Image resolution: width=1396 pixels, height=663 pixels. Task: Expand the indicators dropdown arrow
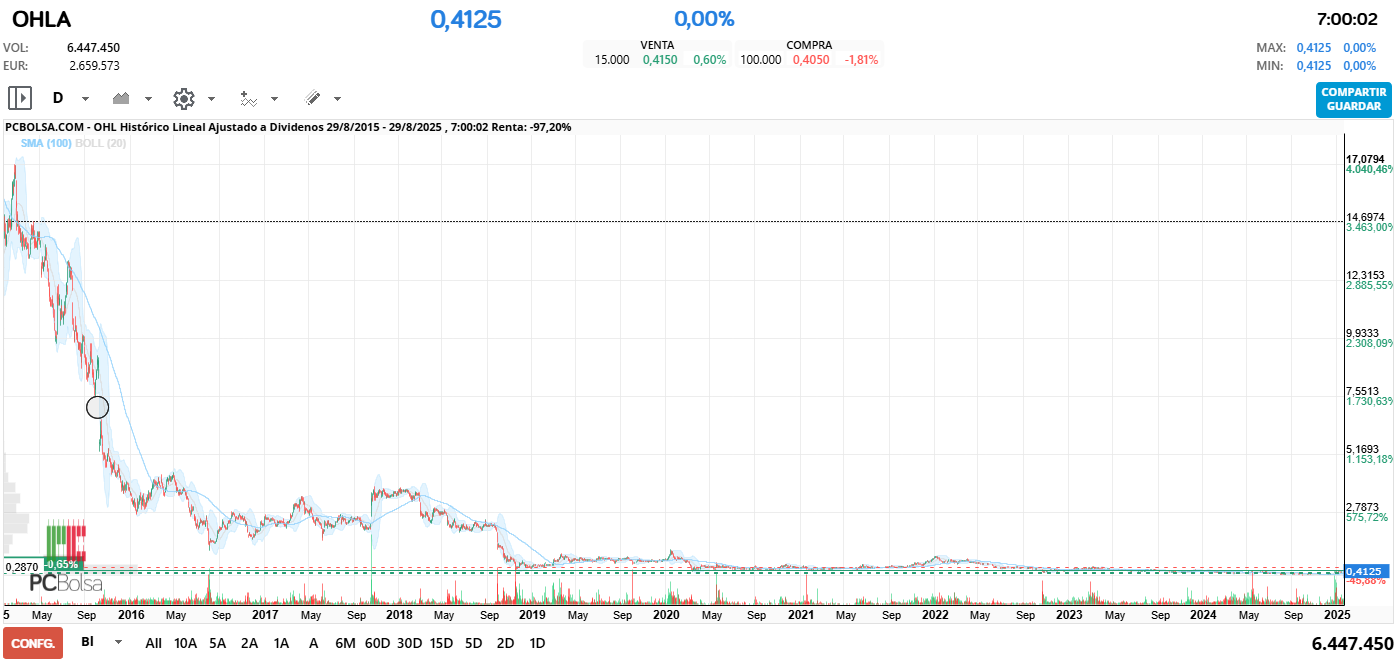click(274, 99)
